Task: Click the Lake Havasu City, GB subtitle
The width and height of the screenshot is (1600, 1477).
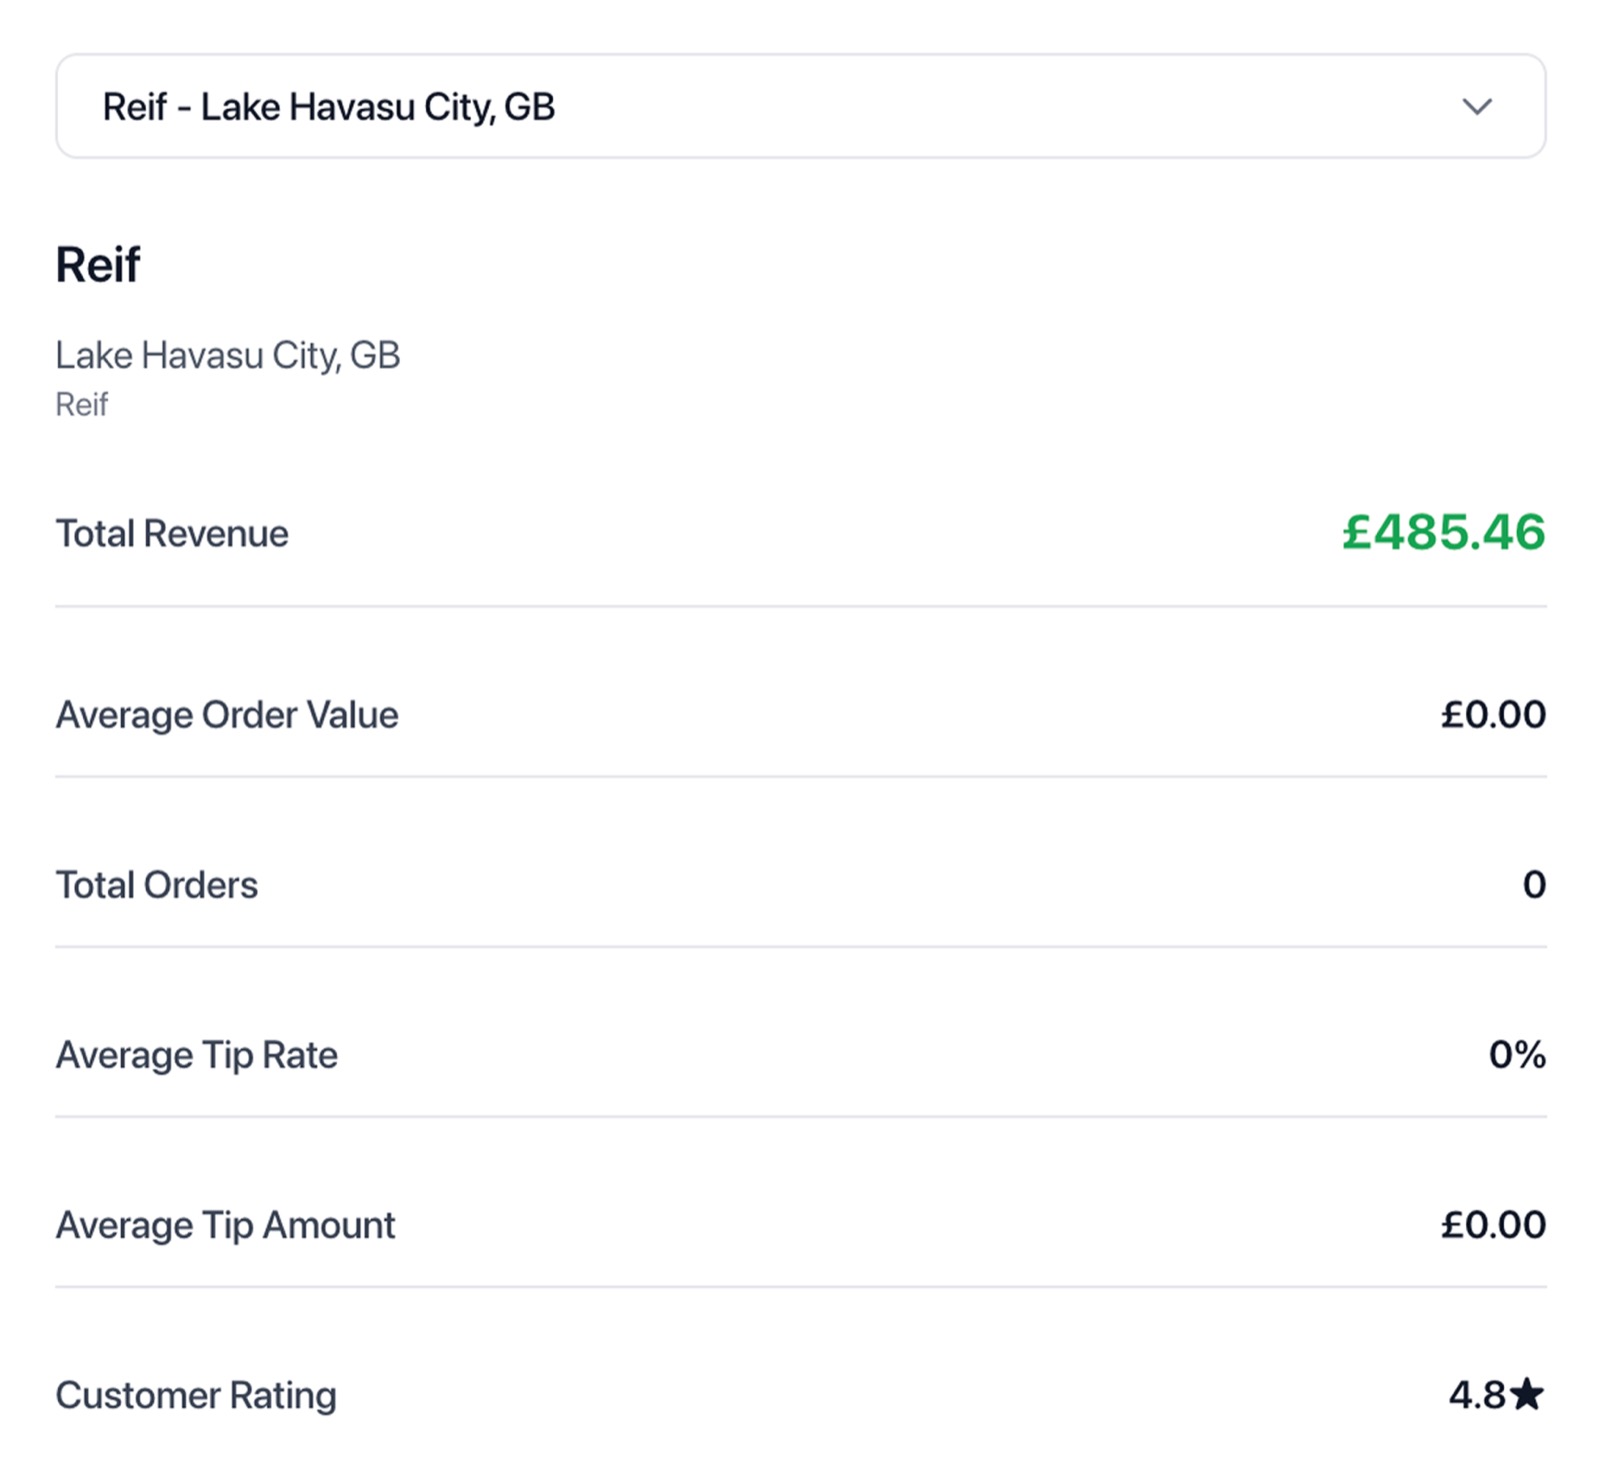Action: point(228,355)
